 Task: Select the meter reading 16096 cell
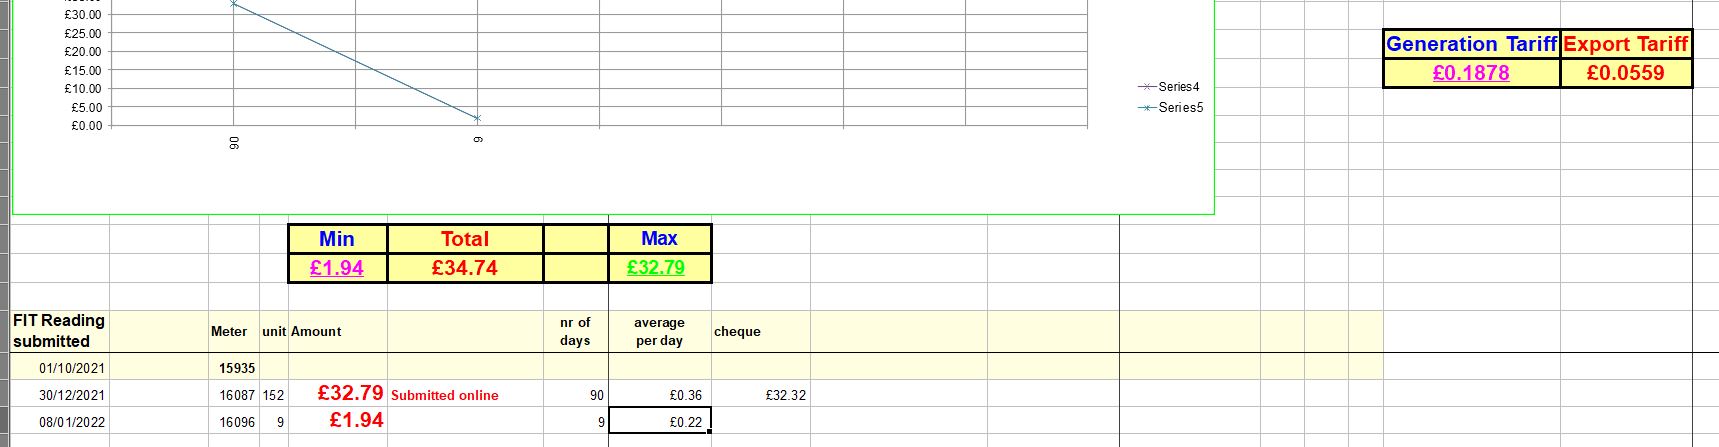tap(236, 422)
